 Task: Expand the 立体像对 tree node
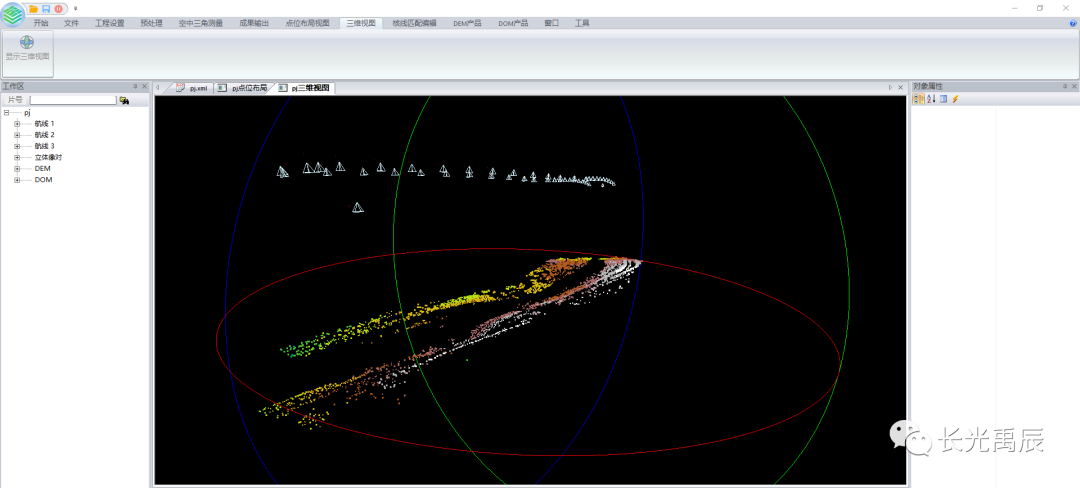point(17,157)
